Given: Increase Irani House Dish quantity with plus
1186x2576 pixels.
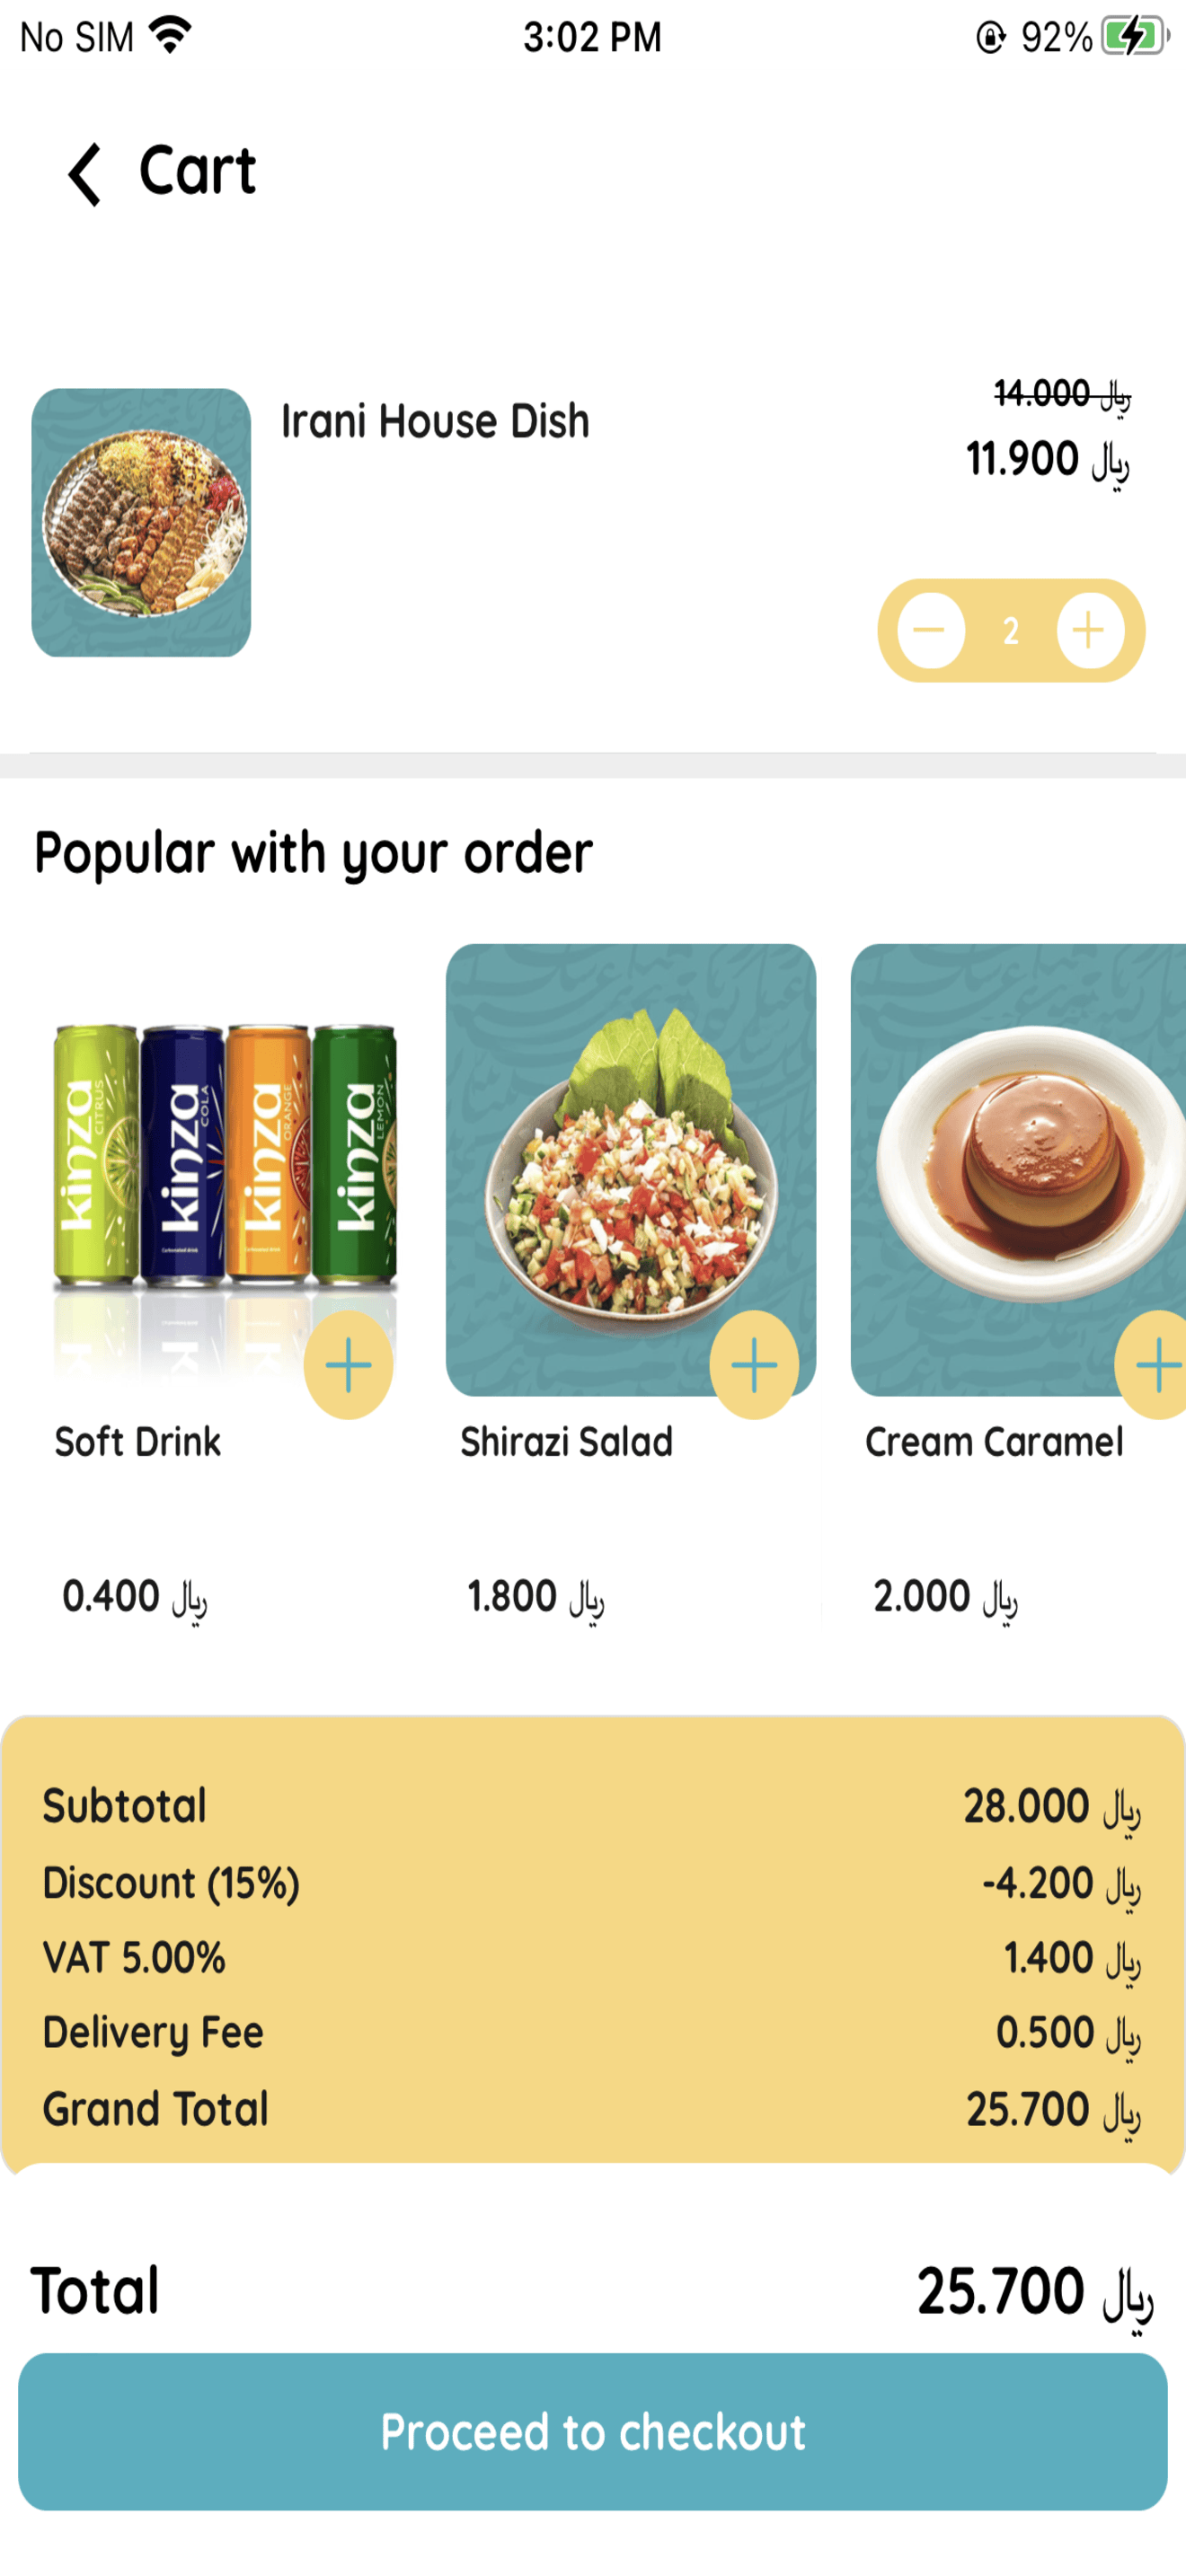Looking at the screenshot, I should click(x=1090, y=631).
